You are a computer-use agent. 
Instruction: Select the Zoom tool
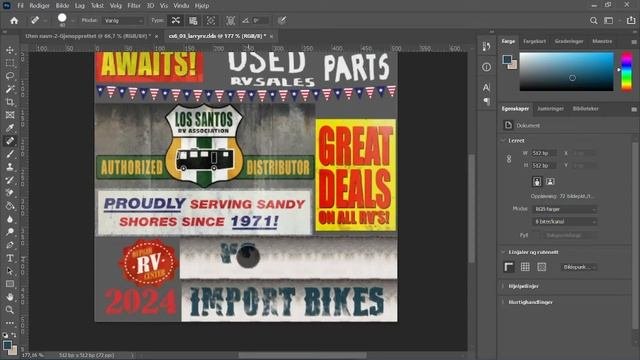point(10,310)
